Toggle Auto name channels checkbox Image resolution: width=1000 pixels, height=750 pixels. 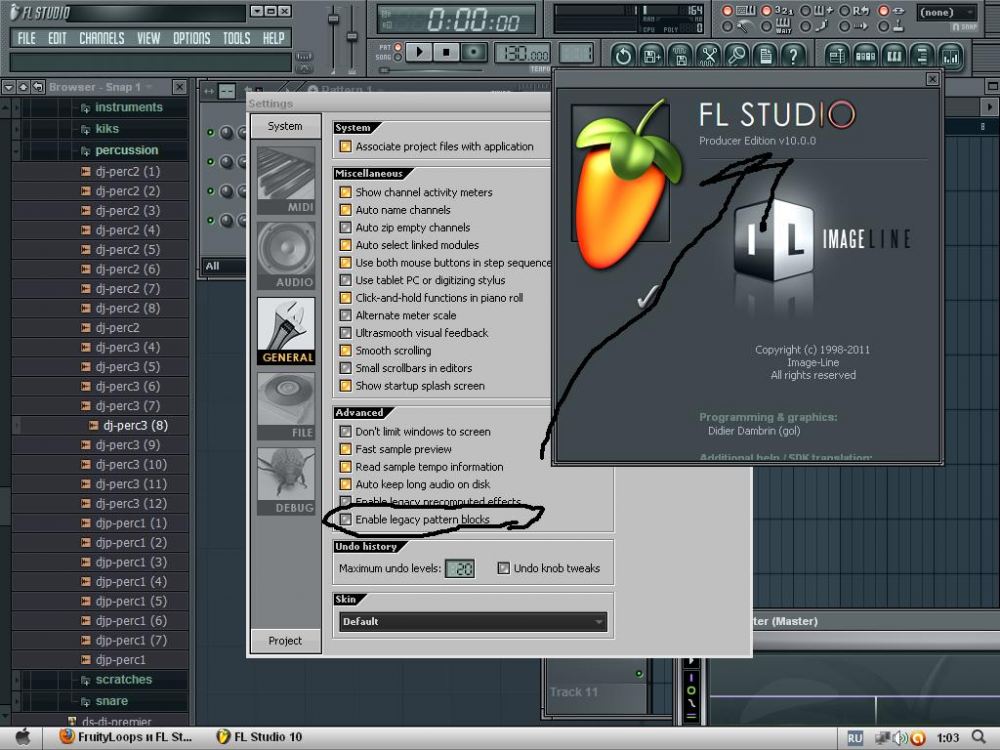[x=346, y=210]
